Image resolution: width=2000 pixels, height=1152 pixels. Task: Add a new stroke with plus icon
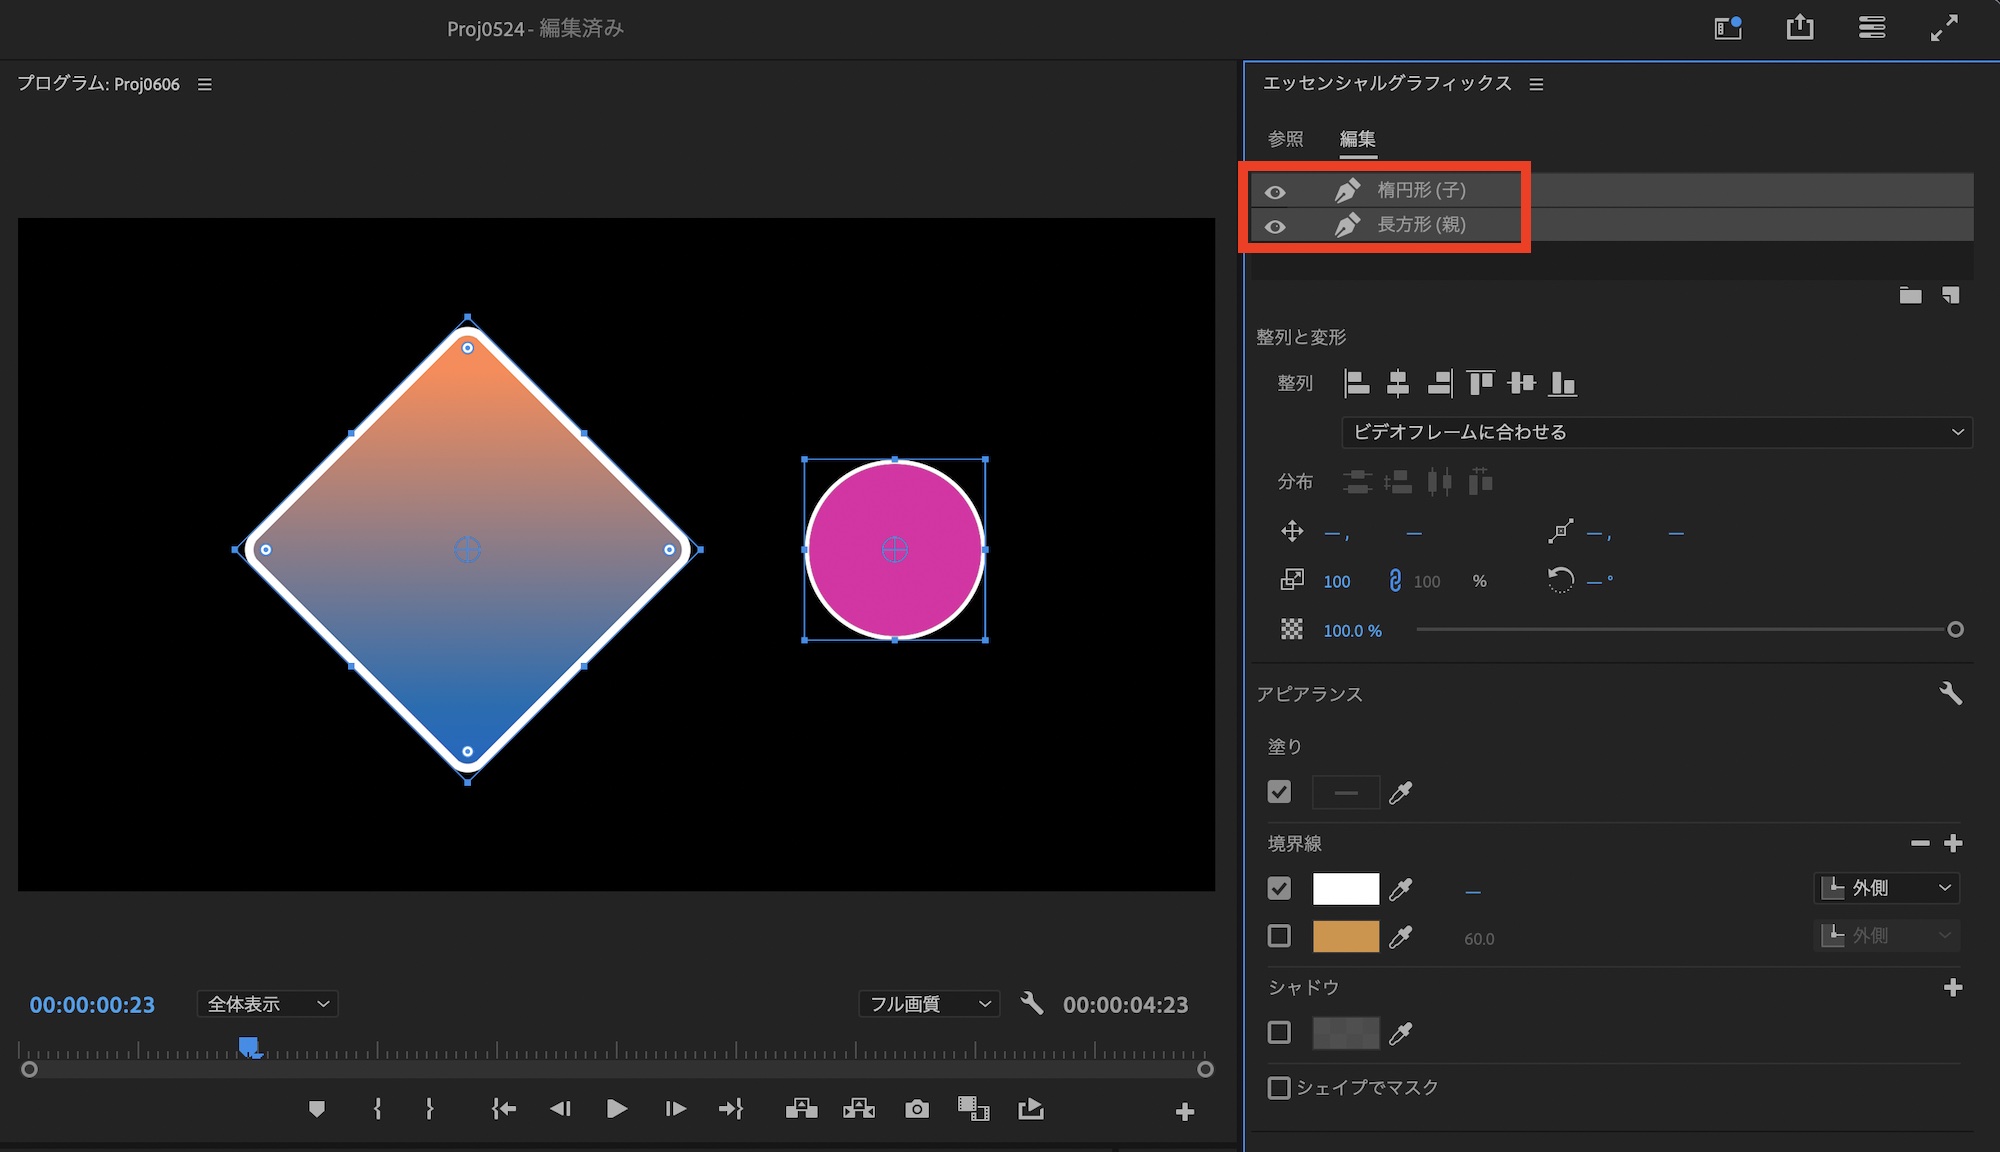[x=1953, y=844]
